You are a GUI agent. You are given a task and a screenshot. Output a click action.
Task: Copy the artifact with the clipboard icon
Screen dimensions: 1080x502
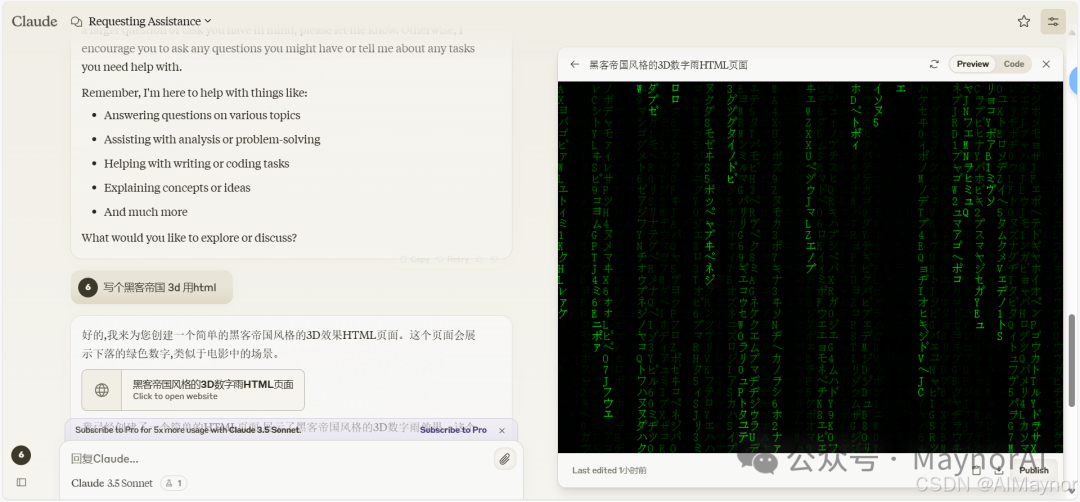point(976,470)
